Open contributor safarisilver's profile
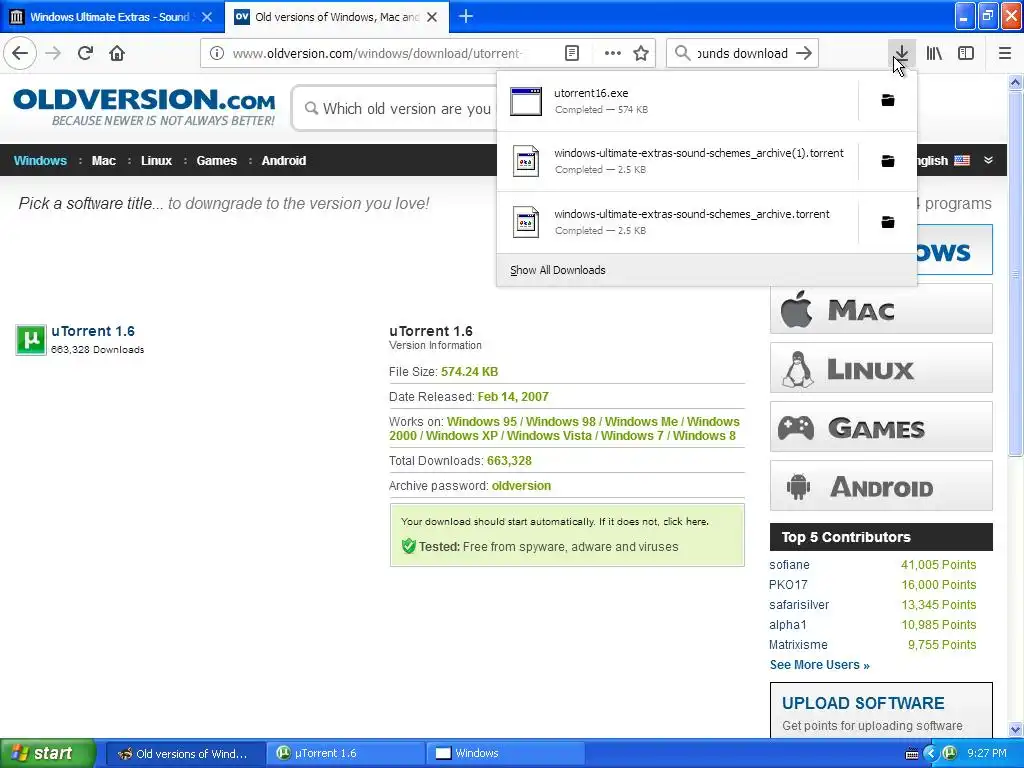The width and height of the screenshot is (1024, 768). 799,605
